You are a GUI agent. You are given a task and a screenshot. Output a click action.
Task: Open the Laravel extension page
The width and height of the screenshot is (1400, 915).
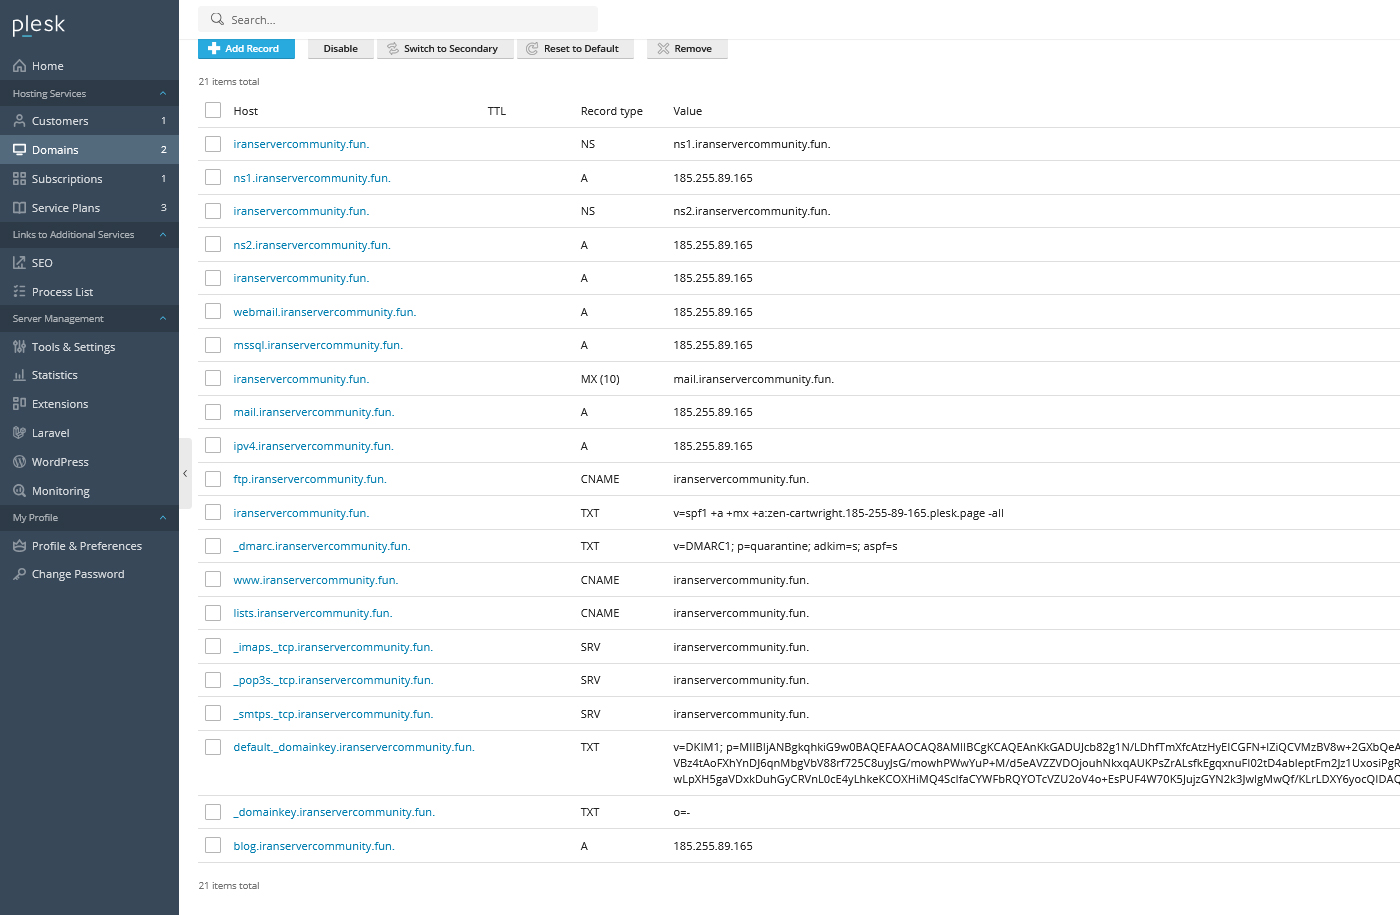(51, 432)
